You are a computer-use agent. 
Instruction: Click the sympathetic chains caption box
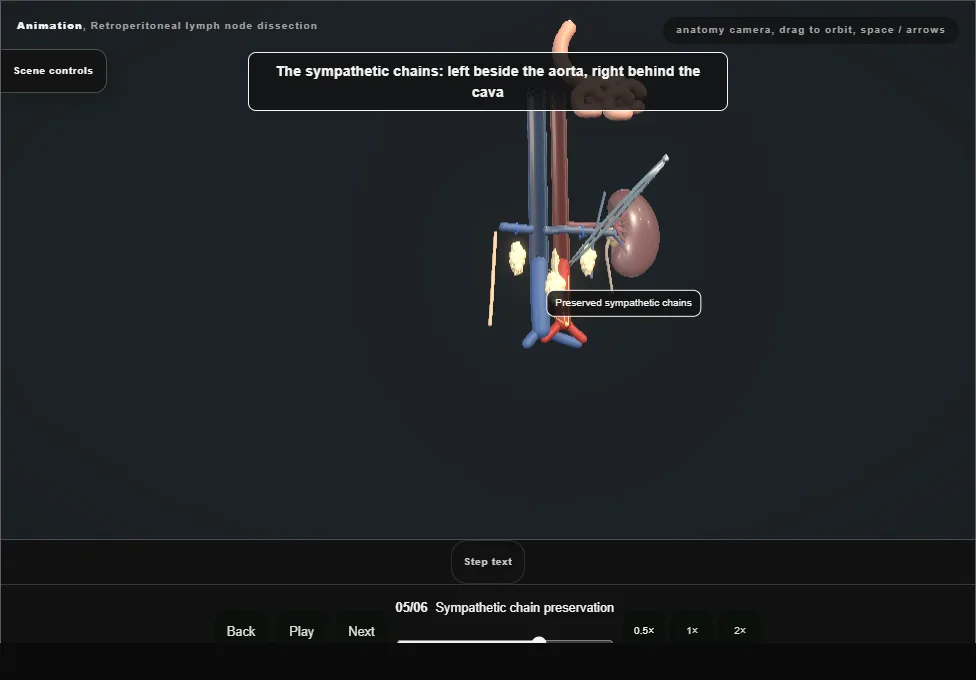coord(487,82)
